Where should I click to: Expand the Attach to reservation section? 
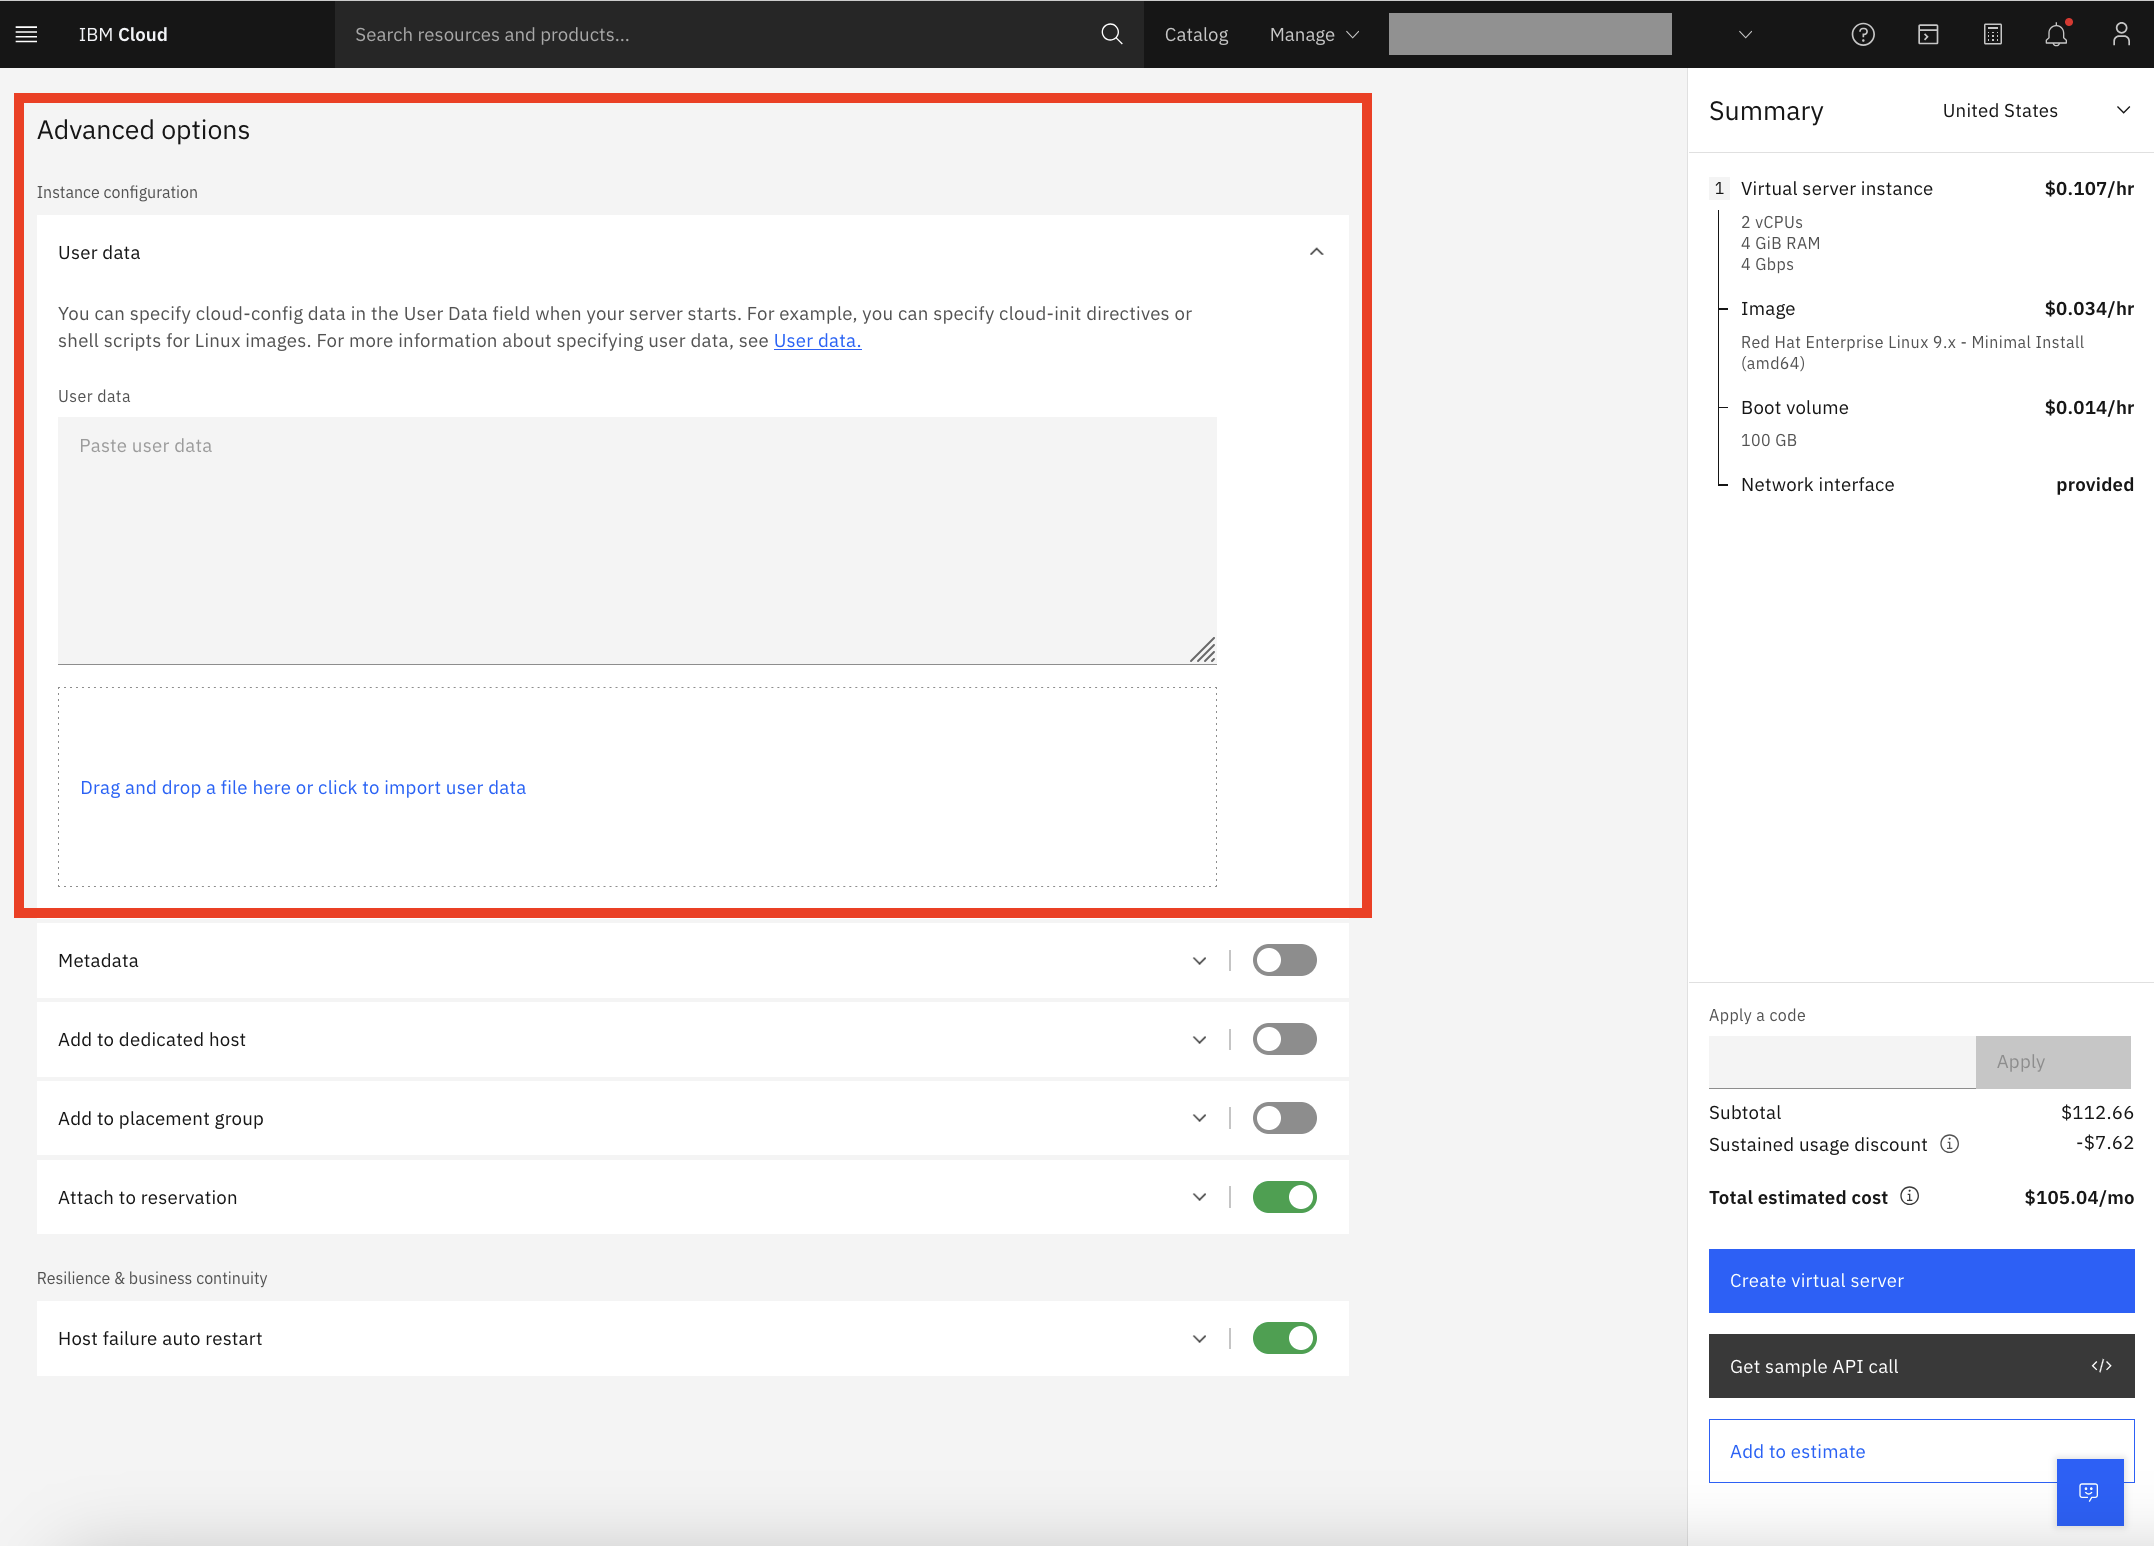click(1199, 1197)
